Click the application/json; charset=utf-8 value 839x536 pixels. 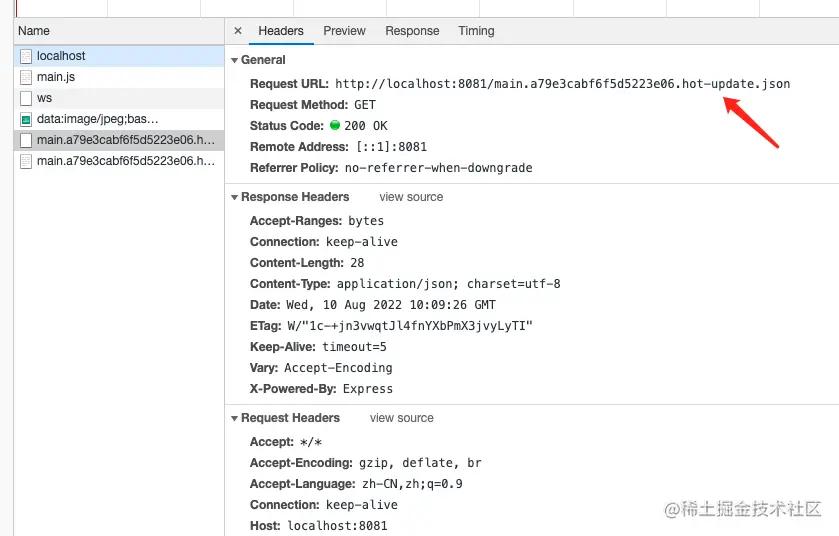pyautogui.click(x=448, y=284)
